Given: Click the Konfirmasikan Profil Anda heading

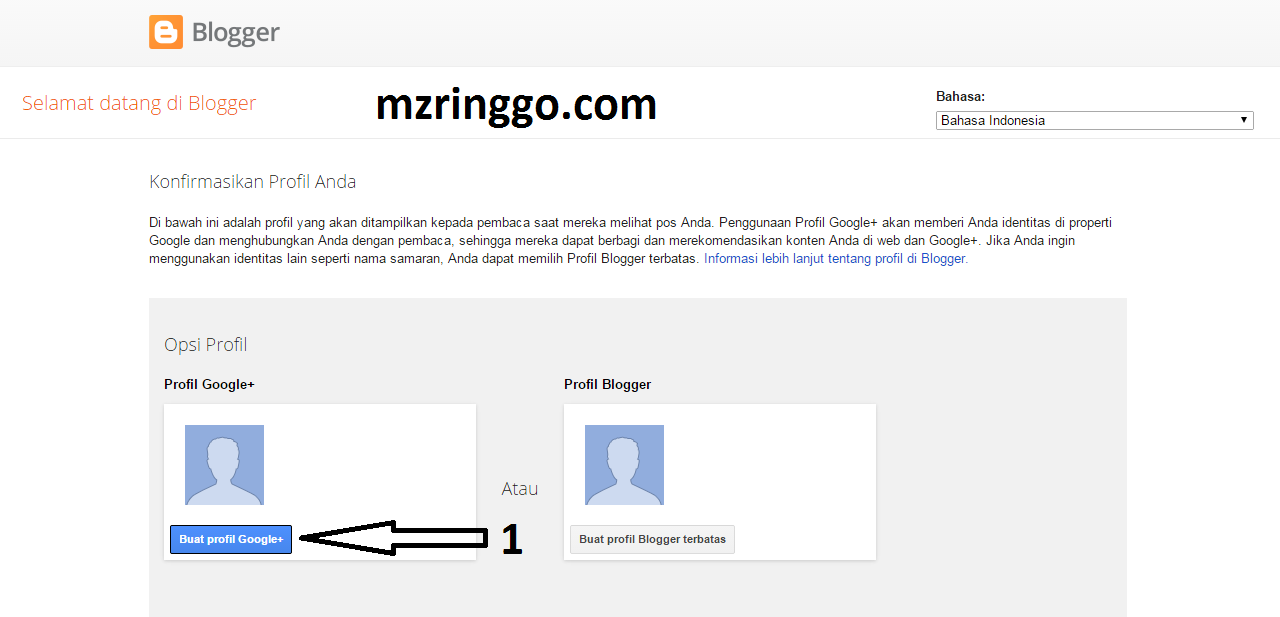Looking at the screenshot, I should point(253,182).
